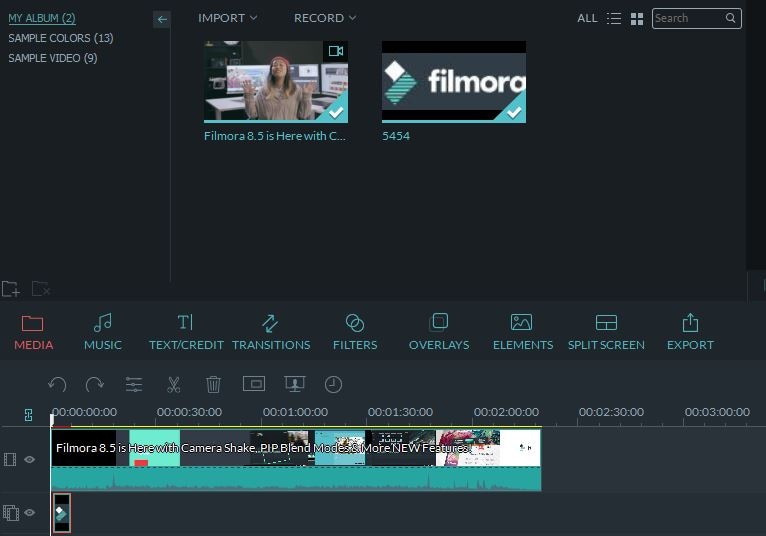Switch media view to grid layout

point(637,19)
